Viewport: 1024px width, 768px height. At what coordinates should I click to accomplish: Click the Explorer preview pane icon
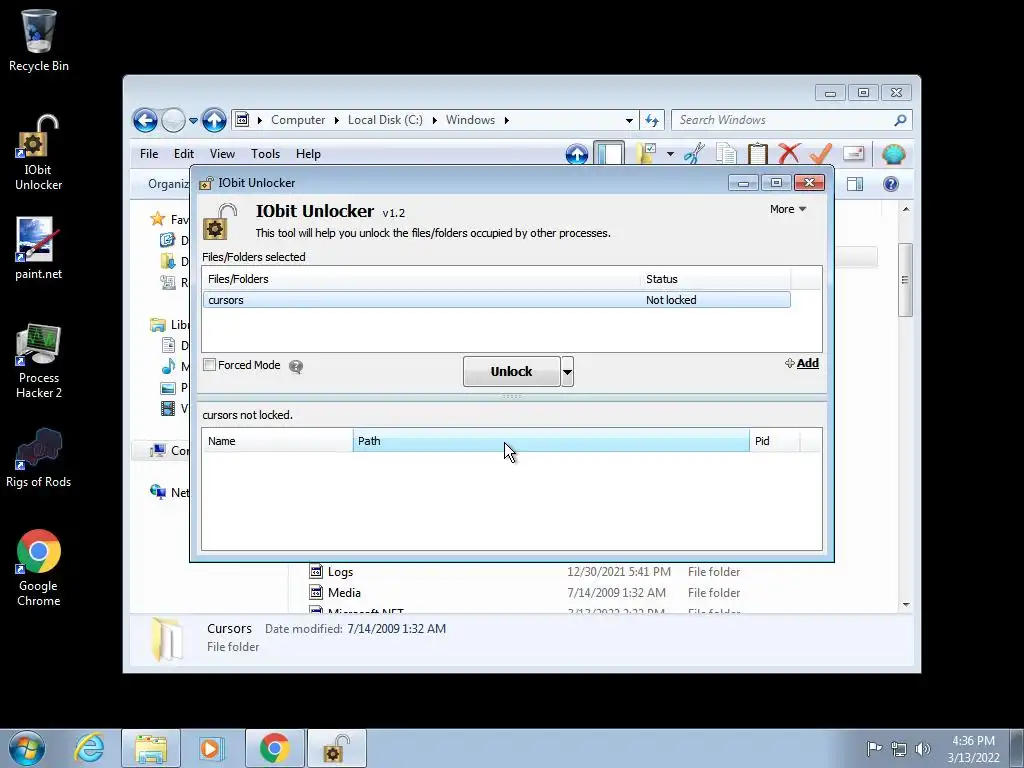pos(855,184)
